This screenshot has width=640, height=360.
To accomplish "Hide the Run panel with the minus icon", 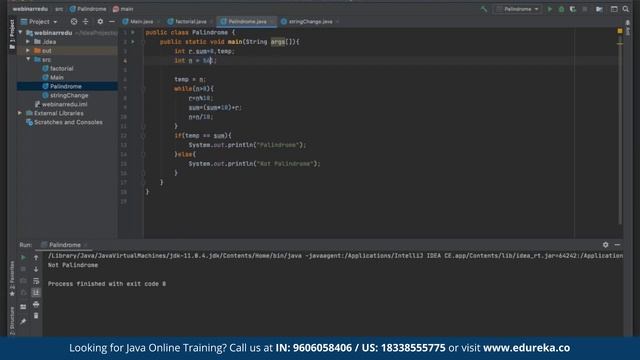I will click(618, 244).
